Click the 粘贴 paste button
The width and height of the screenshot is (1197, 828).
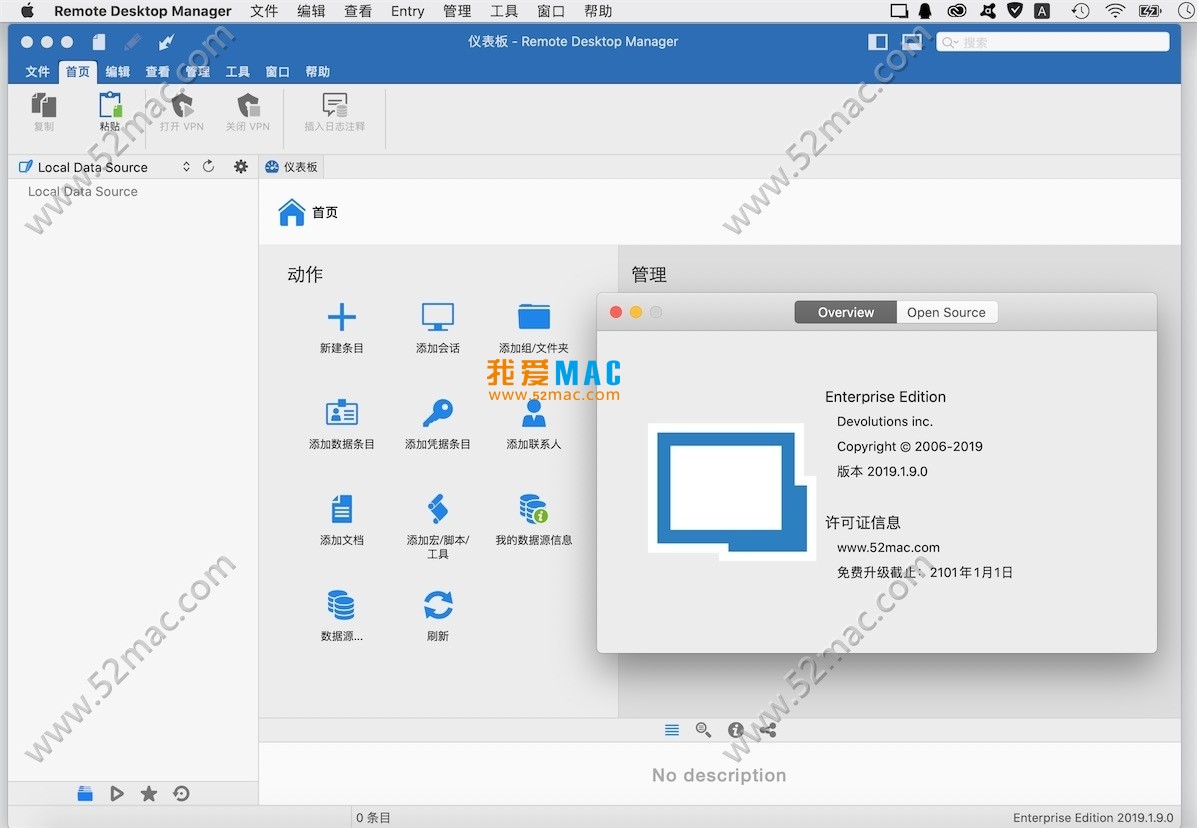tap(110, 110)
